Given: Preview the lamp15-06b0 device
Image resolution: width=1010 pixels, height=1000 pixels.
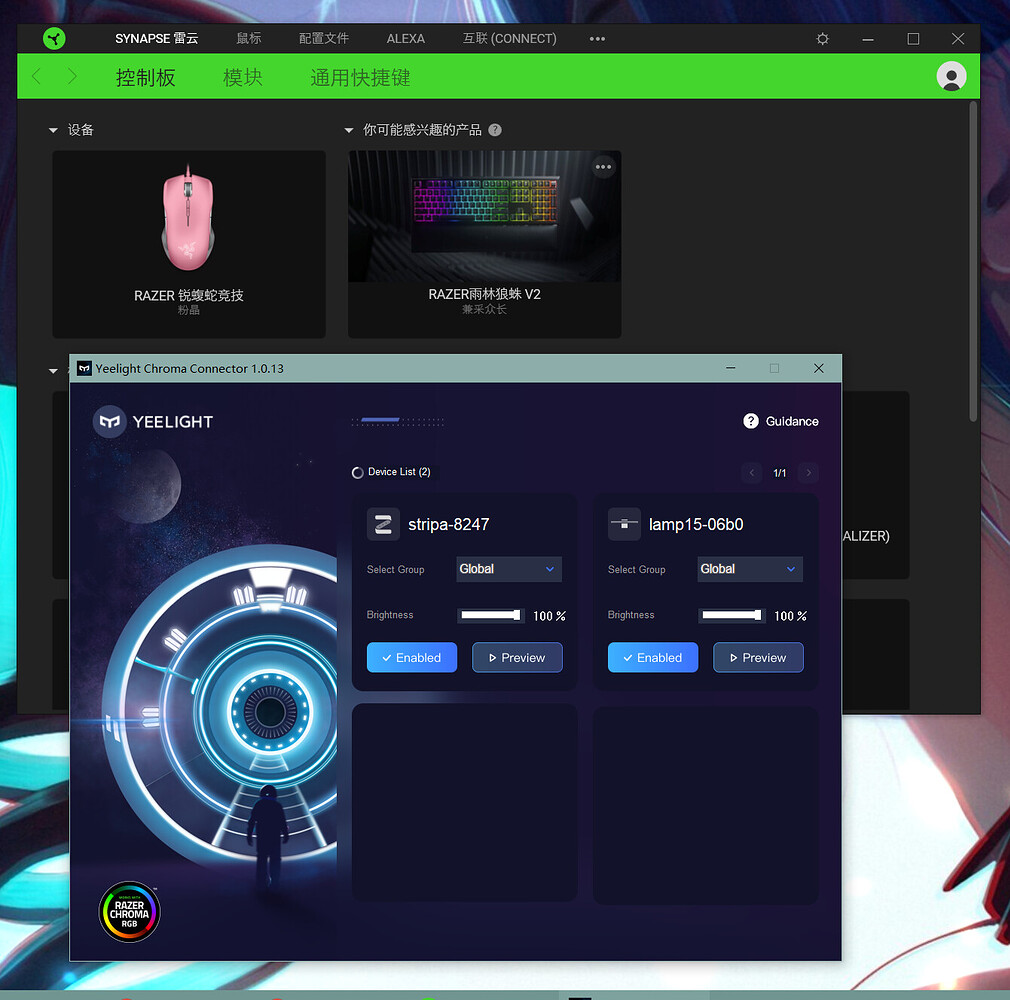Looking at the screenshot, I should 758,657.
